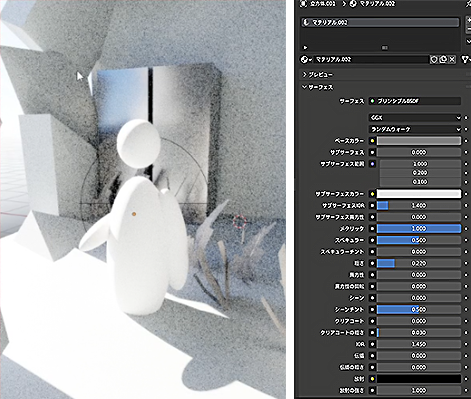This screenshot has width=471, height=399.
Task: Click the yellow socket dot beside ベースカラー
Action: (373, 141)
